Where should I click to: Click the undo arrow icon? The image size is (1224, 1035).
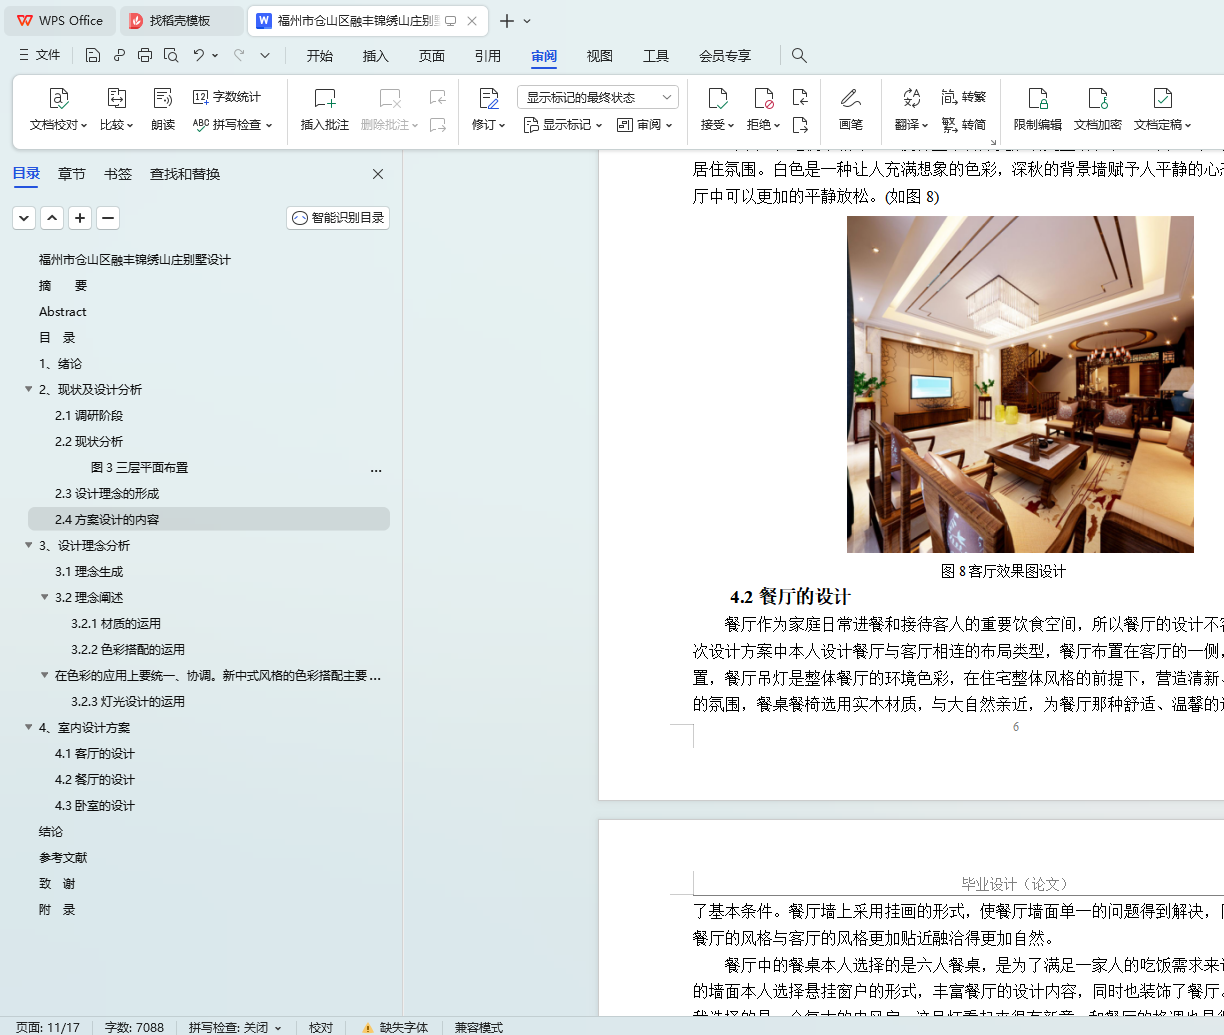[199, 55]
